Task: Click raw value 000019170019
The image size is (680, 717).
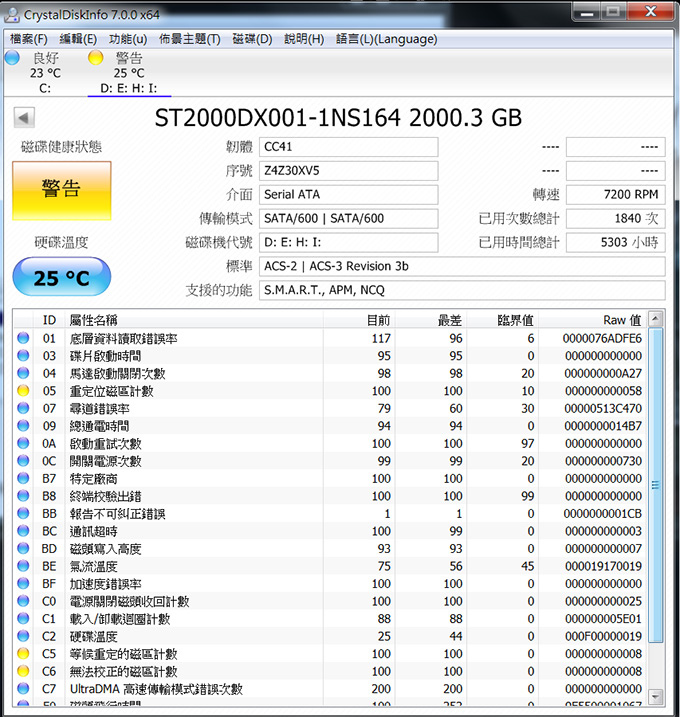Action: (603, 566)
